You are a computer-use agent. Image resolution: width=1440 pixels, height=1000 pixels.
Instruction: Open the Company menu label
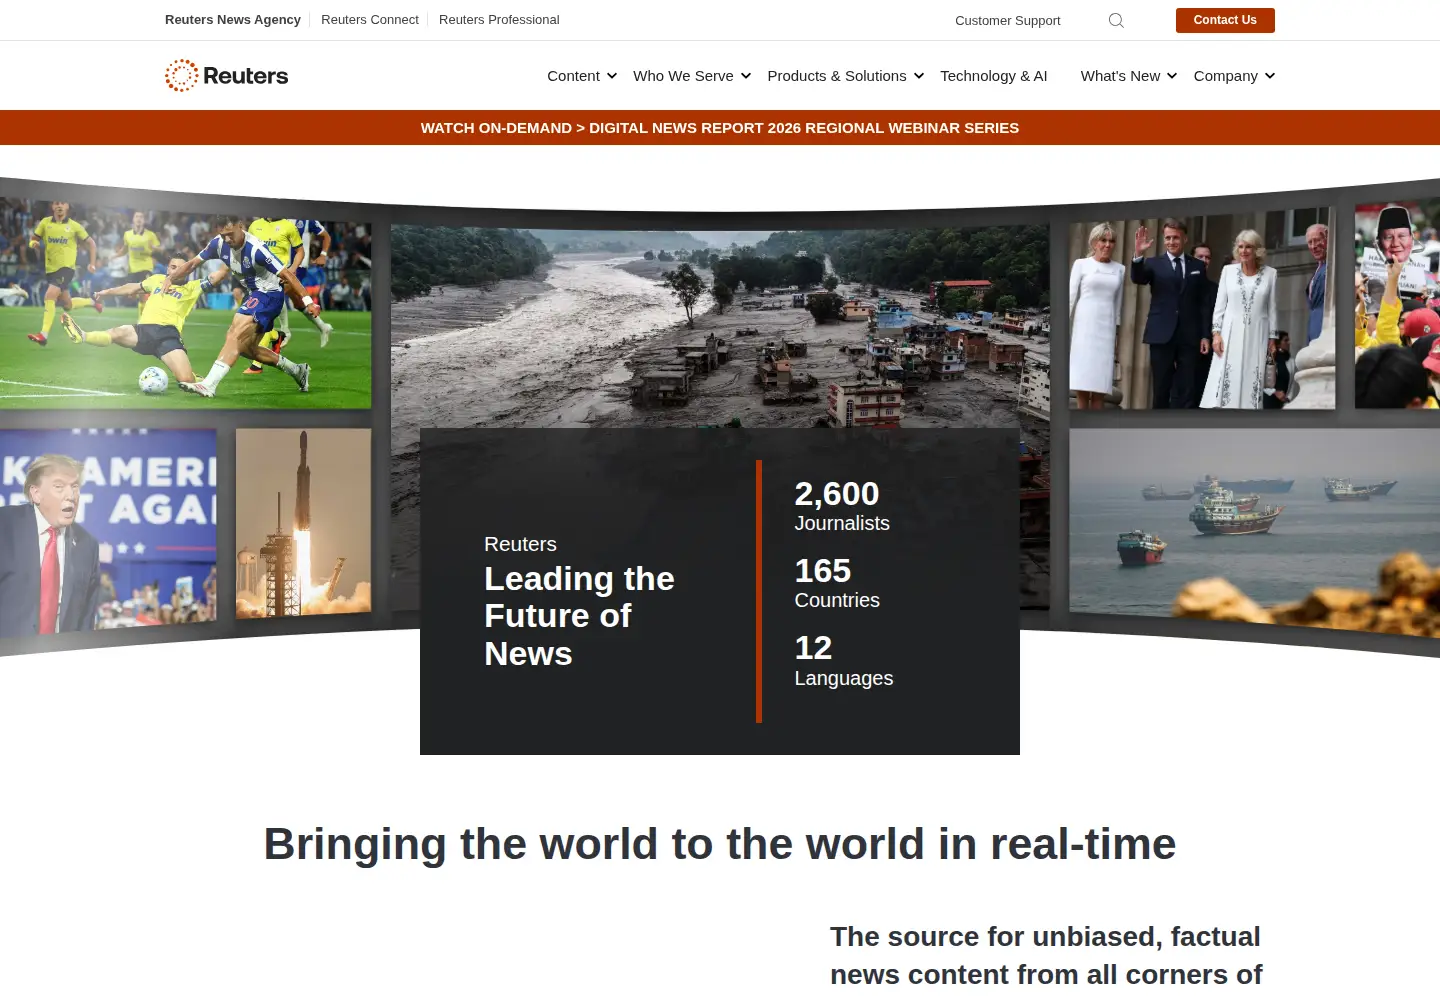tap(1225, 76)
